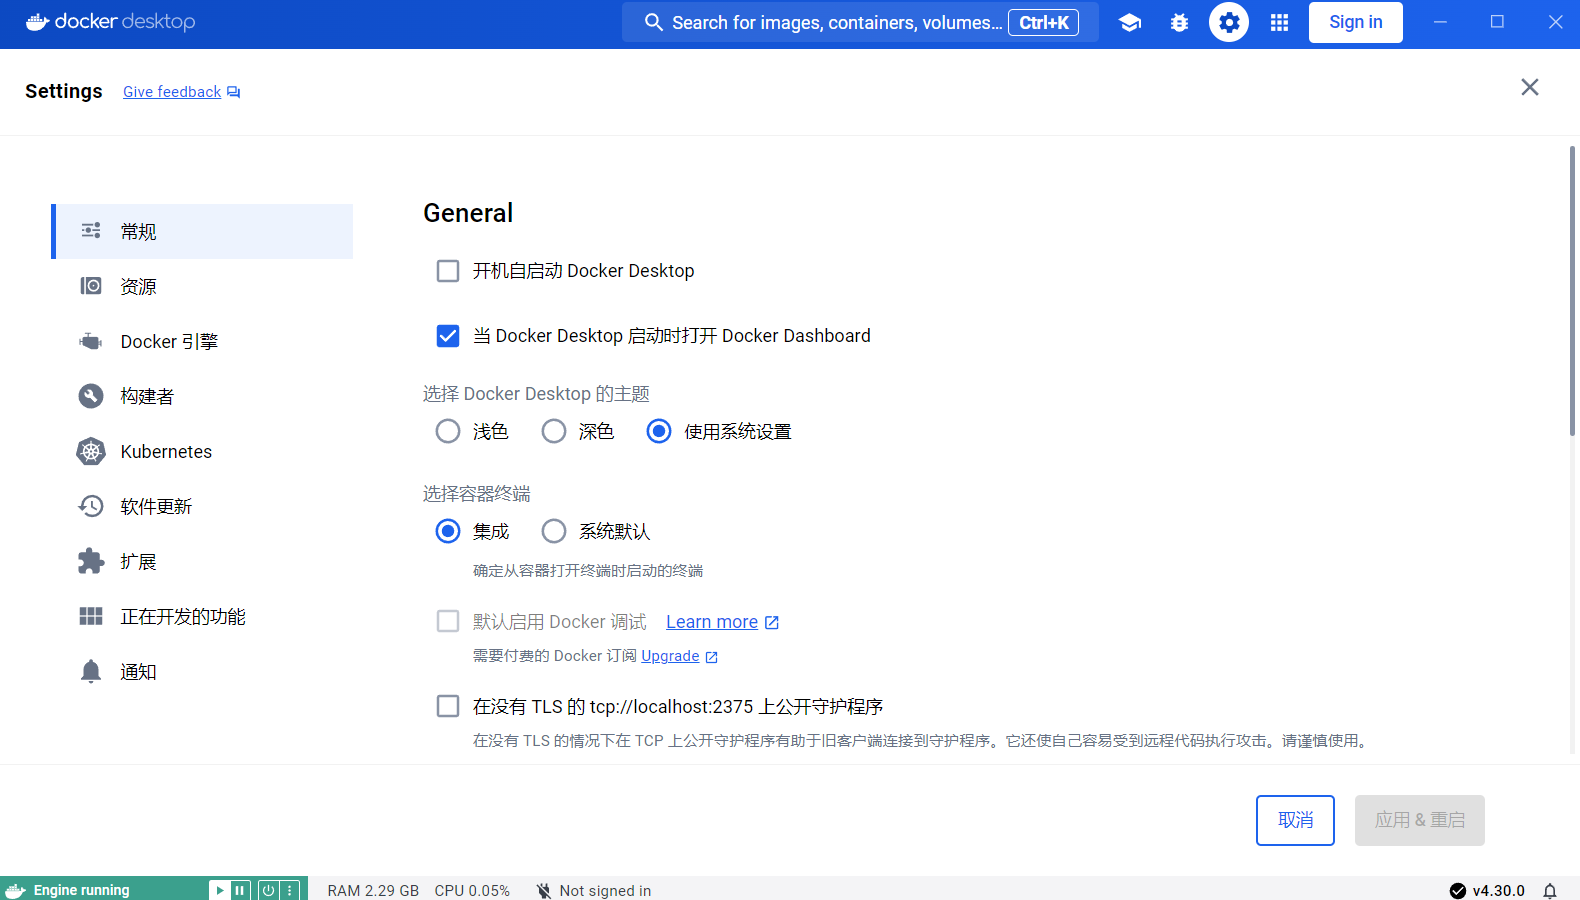Click the troubleshoot bug icon
The image size is (1580, 900).
click(1179, 22)
